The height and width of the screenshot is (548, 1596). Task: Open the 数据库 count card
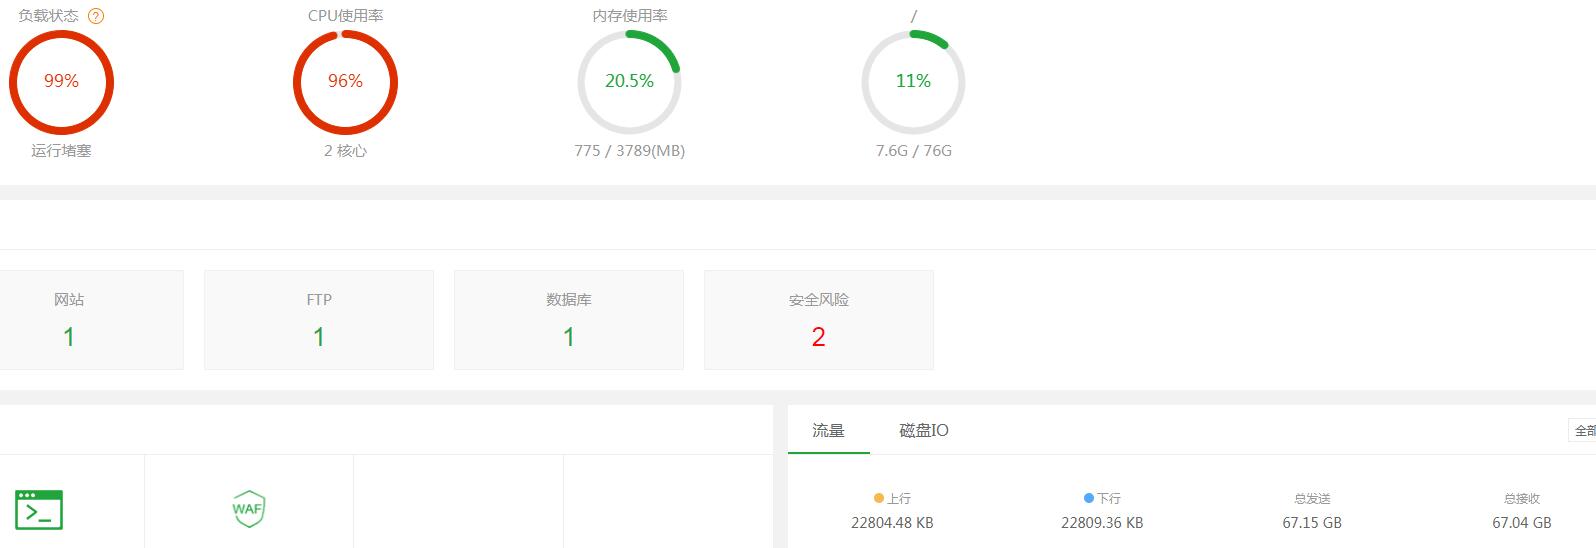click(x=569, y=320)
